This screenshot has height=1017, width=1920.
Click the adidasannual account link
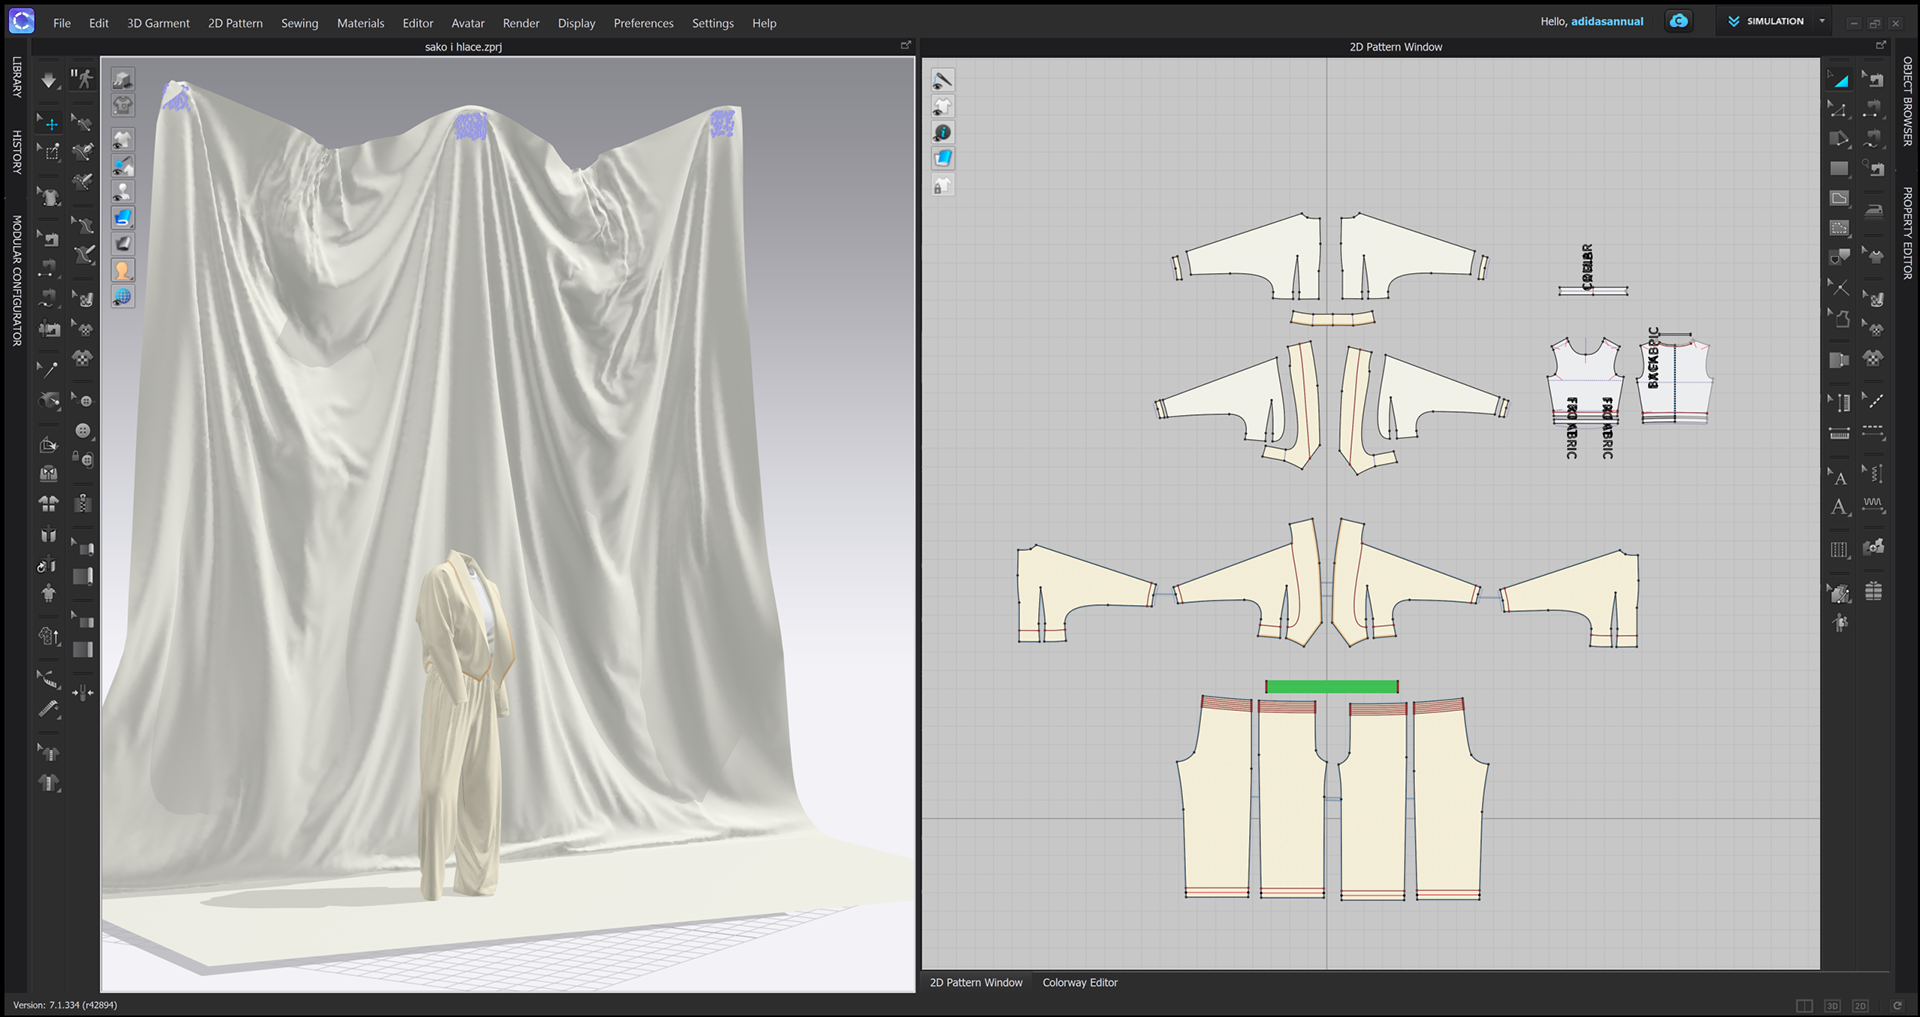pos(1606,20)
